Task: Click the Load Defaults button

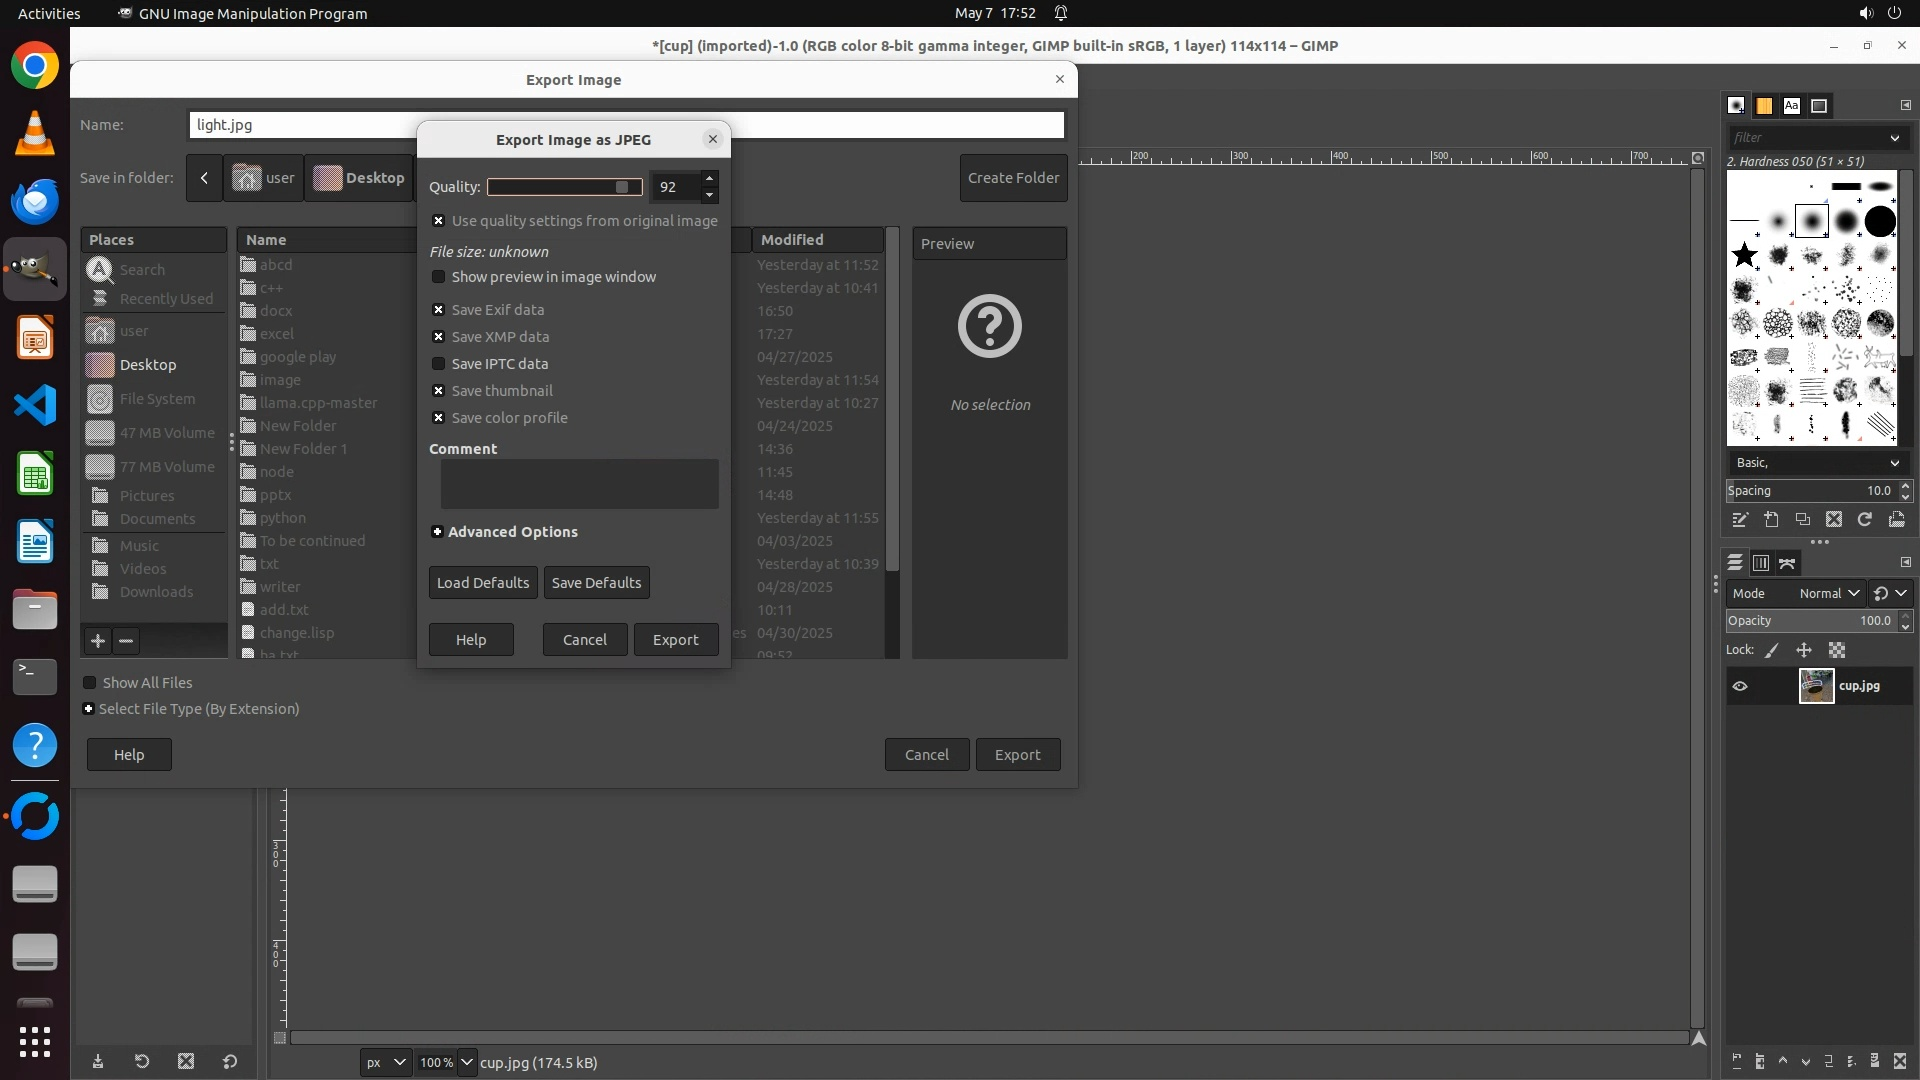Action: 483,583
